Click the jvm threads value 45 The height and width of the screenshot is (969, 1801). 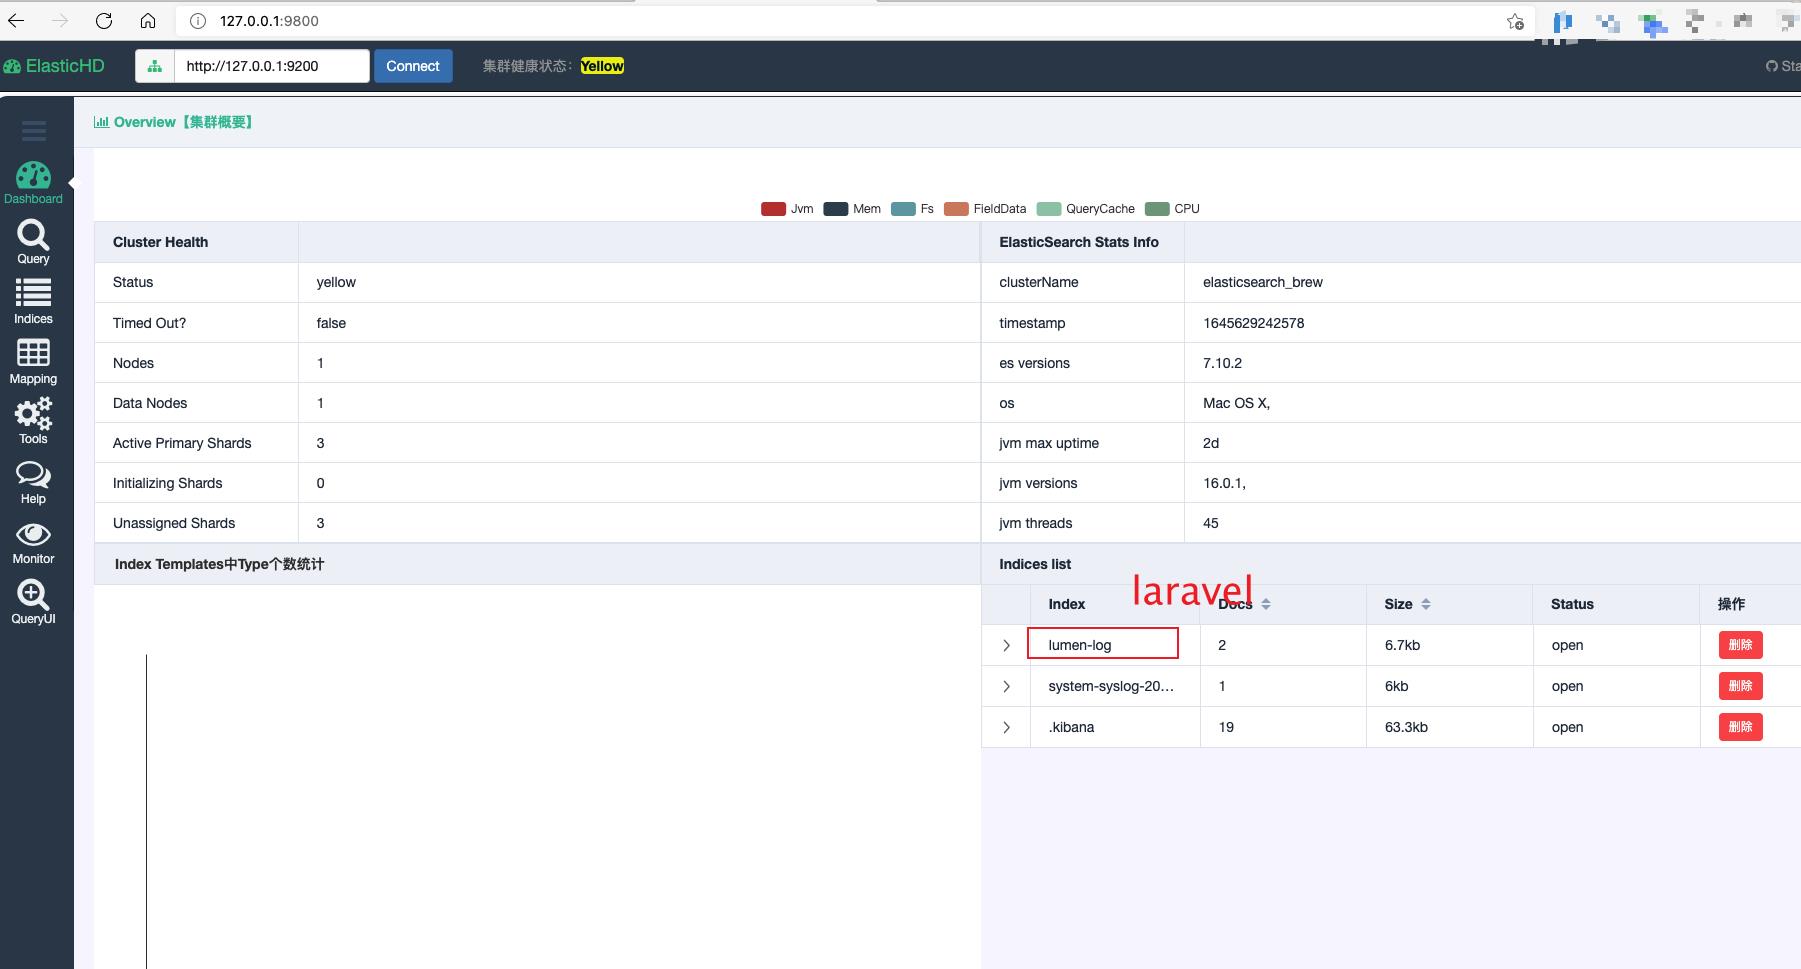[x=1211, y=523]
